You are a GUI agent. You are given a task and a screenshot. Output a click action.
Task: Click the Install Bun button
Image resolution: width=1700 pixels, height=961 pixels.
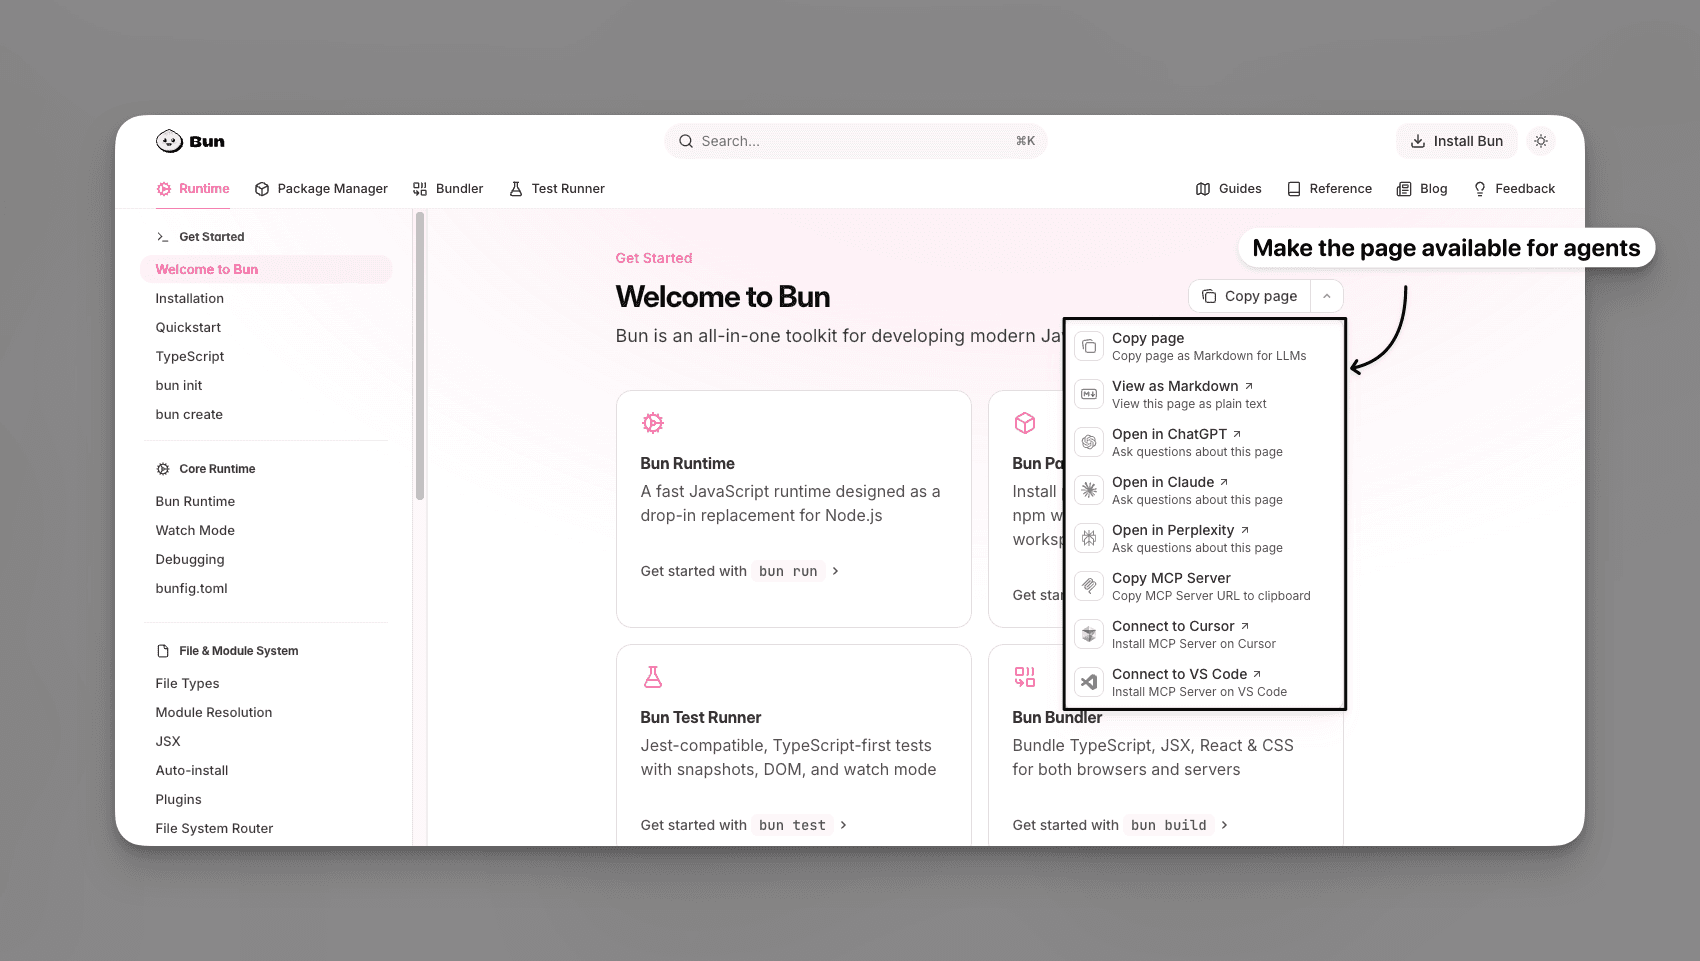1456,141
